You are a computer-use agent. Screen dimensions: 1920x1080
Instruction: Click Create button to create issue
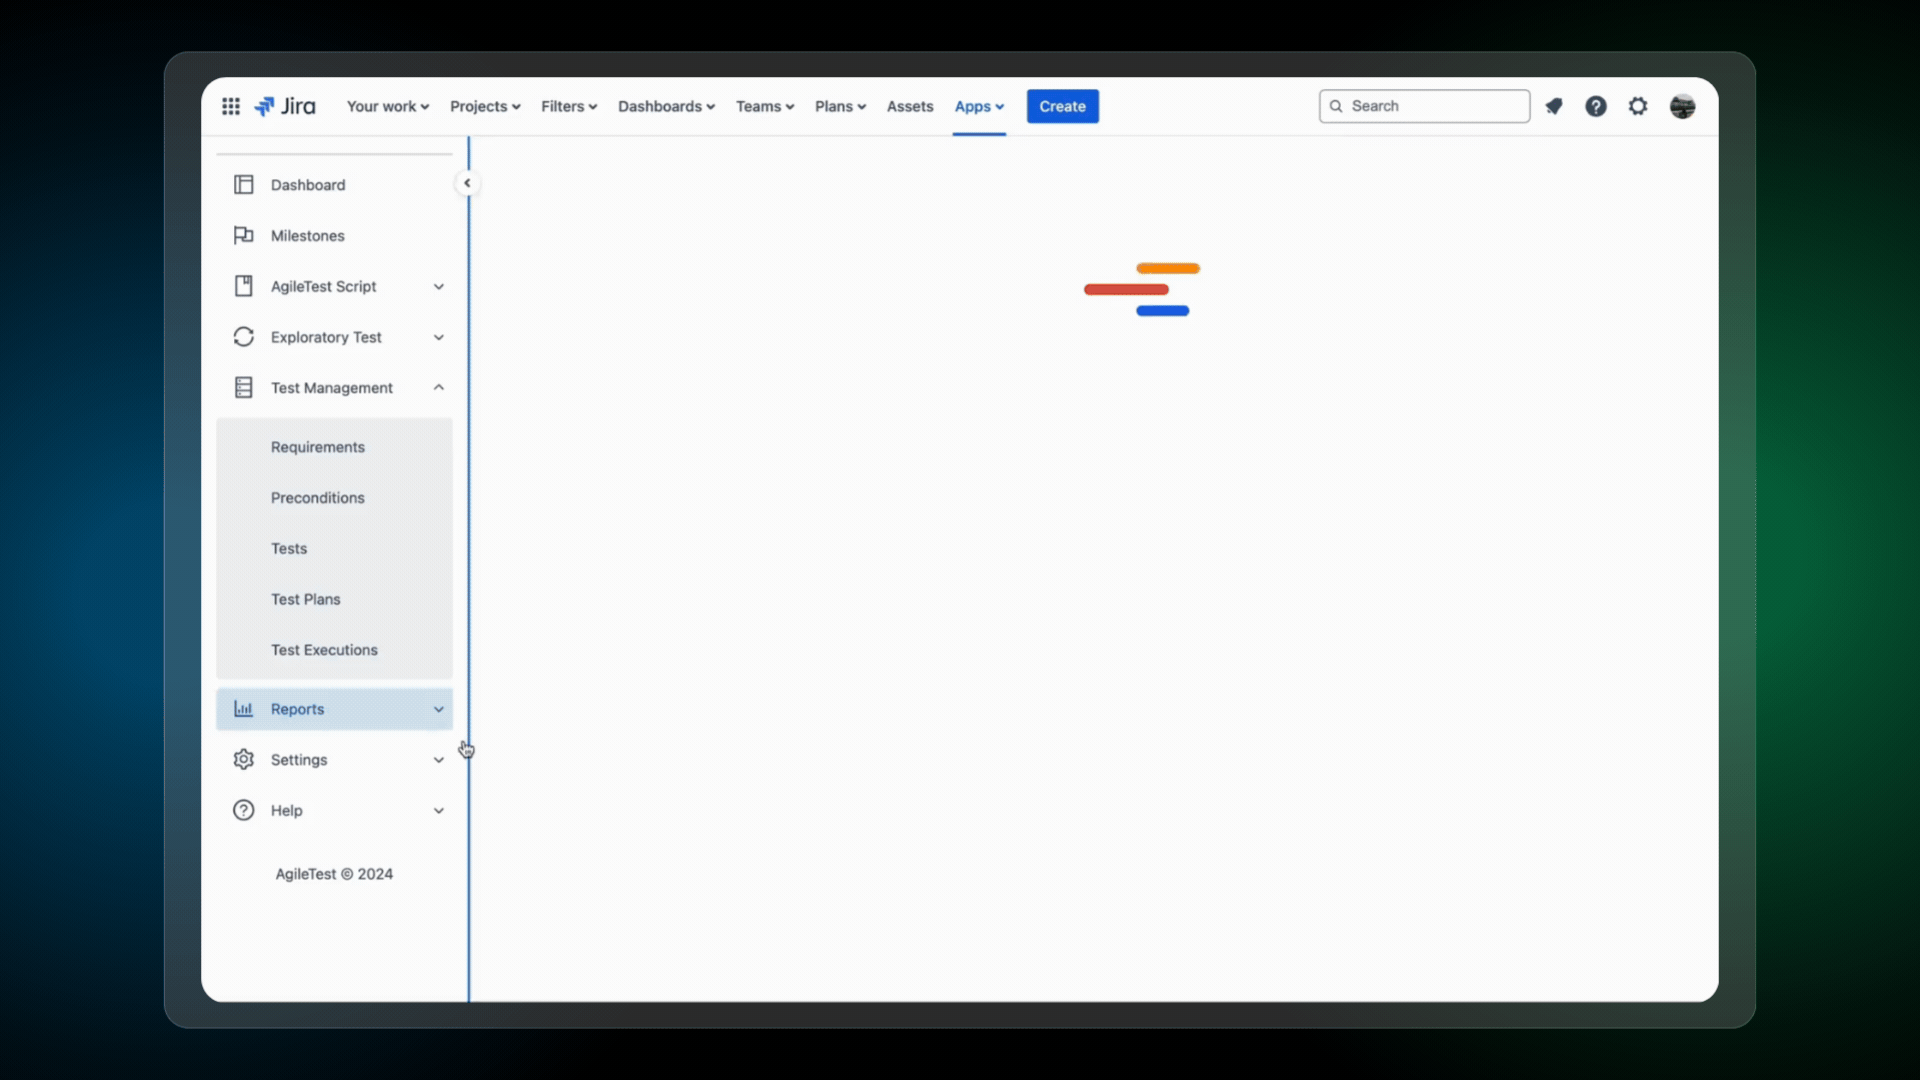point(1063,105)
